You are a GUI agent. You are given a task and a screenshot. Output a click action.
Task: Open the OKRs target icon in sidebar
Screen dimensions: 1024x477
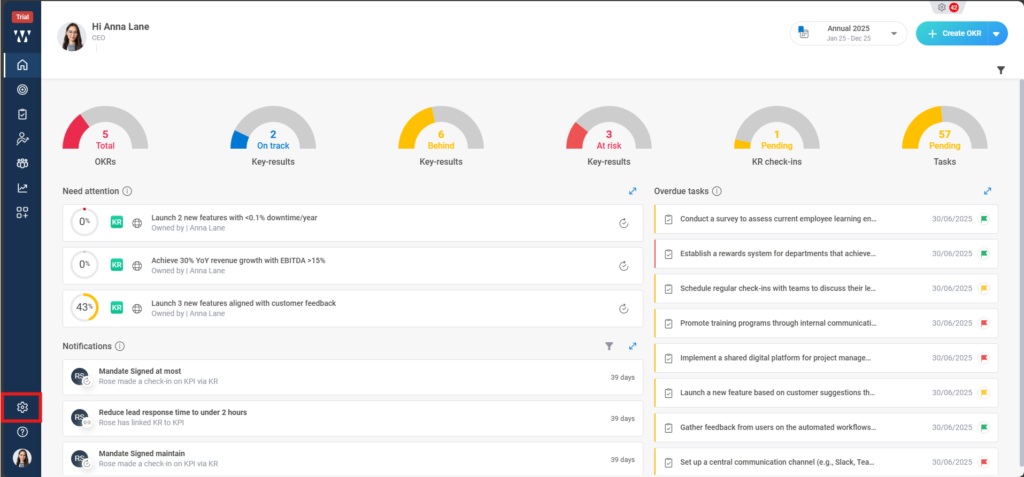(x=22, y=90)
